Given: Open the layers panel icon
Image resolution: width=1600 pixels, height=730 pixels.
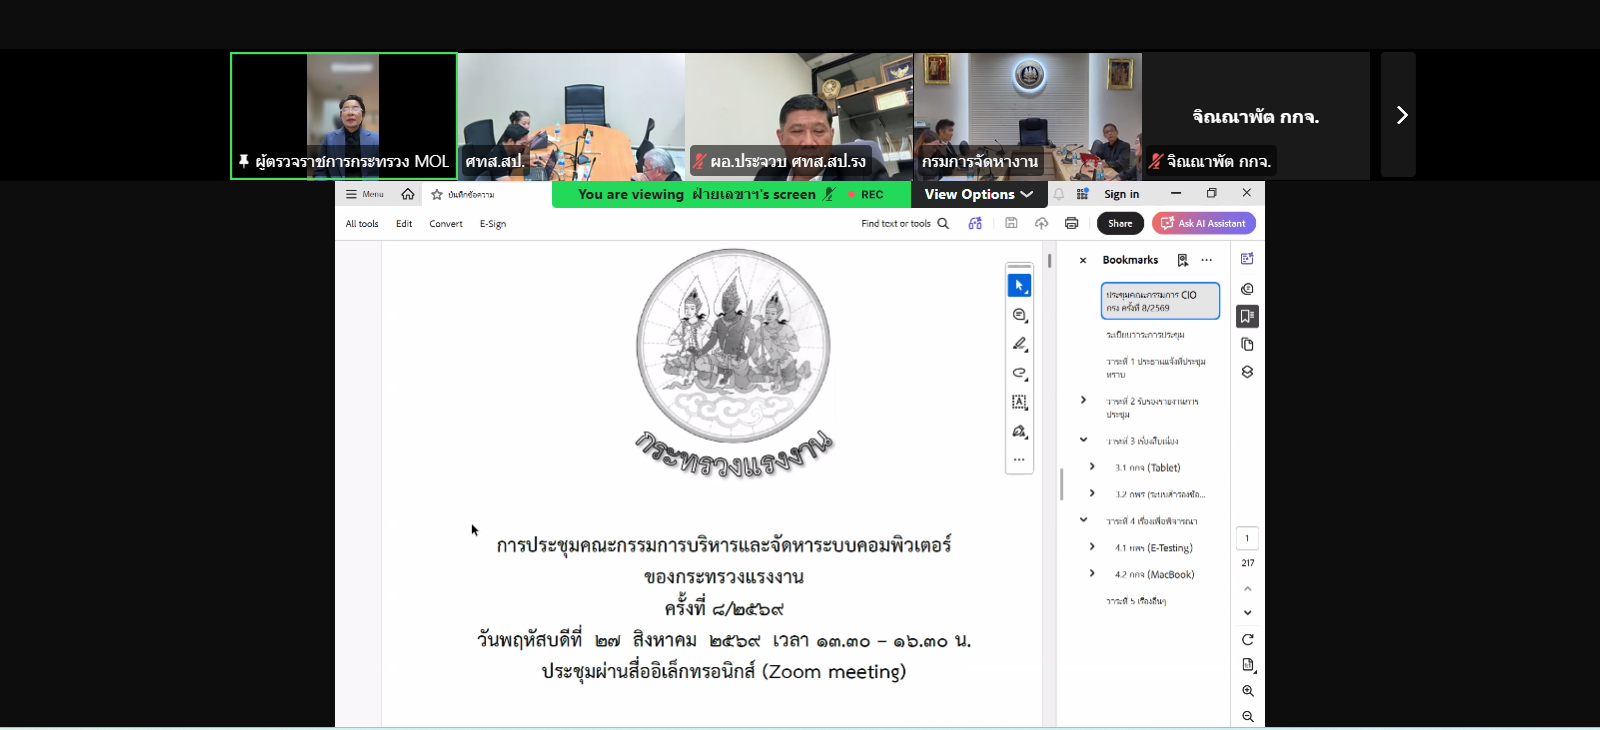Looking at the screenshot, I should [1247, 372].
